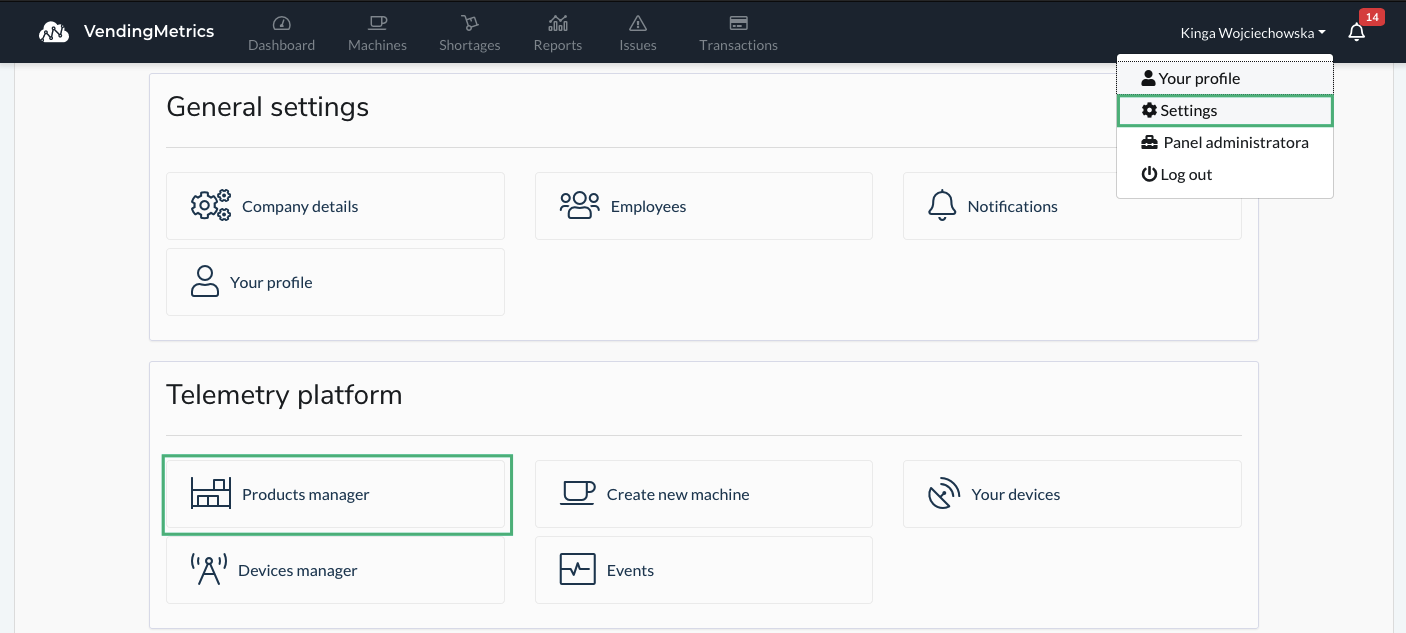Click the Products manager shelf icon
Viewport: 1406px width, 633px height.
tap(211, 493)
